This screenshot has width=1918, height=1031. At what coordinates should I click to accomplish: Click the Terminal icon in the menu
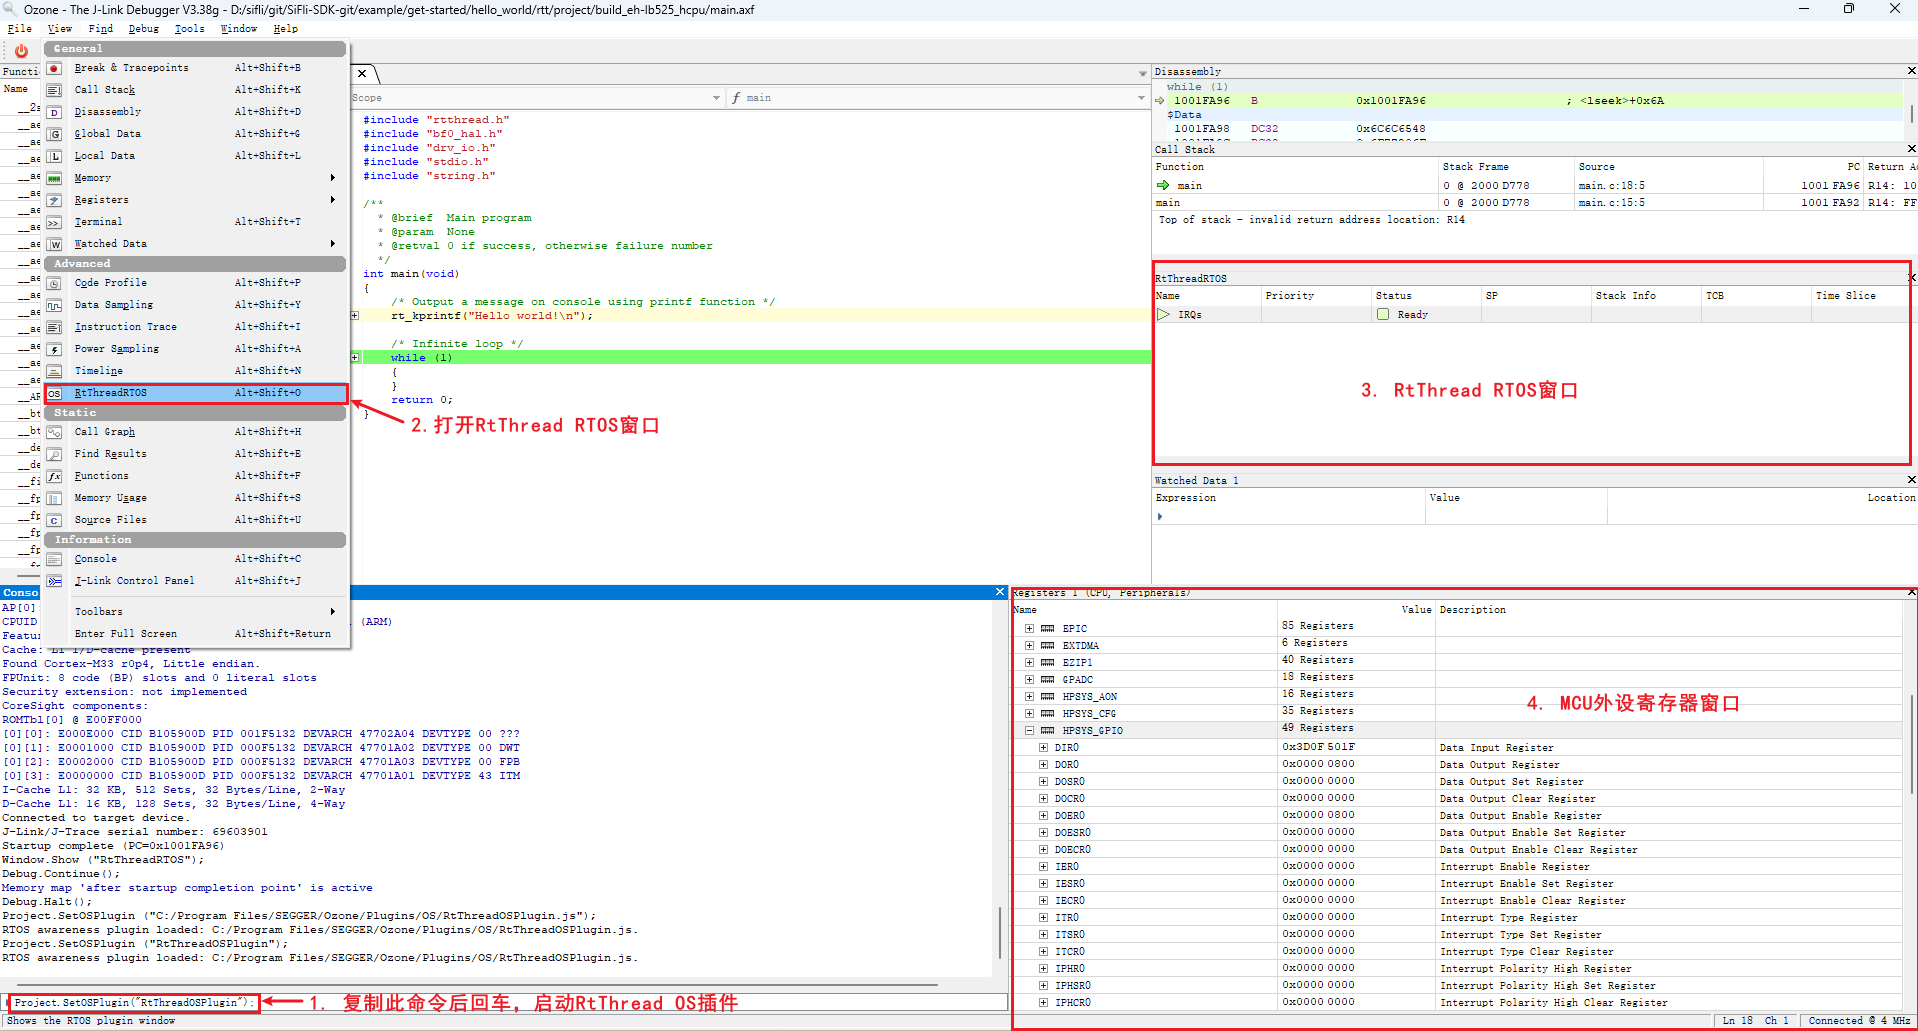tap(55, 222)
